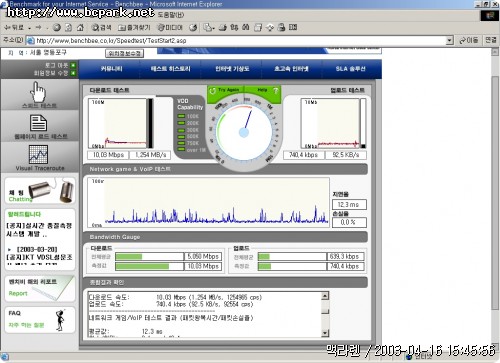The image size is (500, 363).
Task: Open the Media (미디어) toolbar button
Action: pos(170,28)
